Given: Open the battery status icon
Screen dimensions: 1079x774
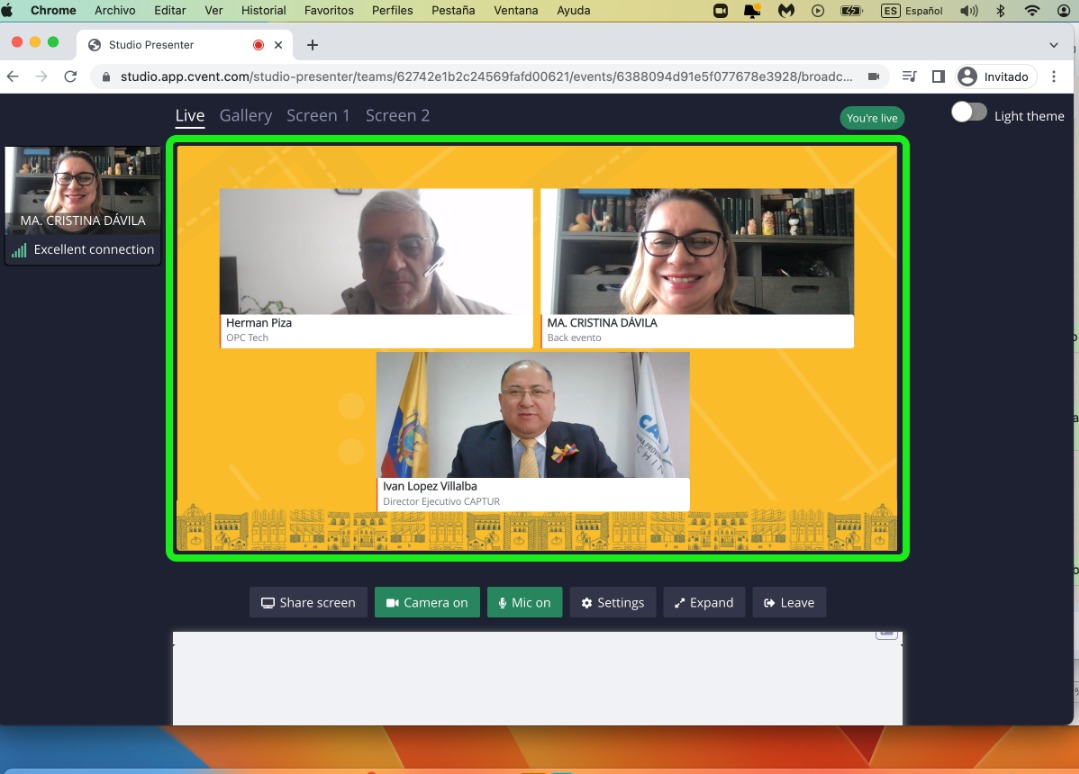Looking at the screenshot, I should coord(851,10).
